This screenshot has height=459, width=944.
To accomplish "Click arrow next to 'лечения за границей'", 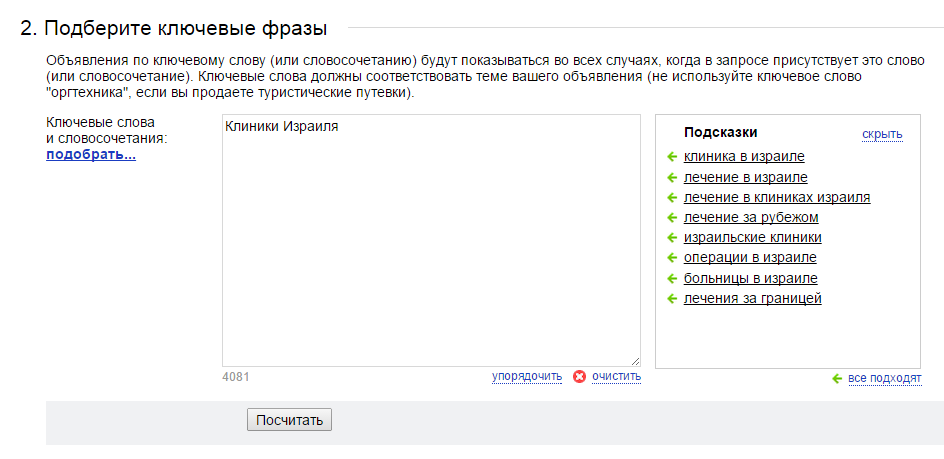I will [672, 299].
